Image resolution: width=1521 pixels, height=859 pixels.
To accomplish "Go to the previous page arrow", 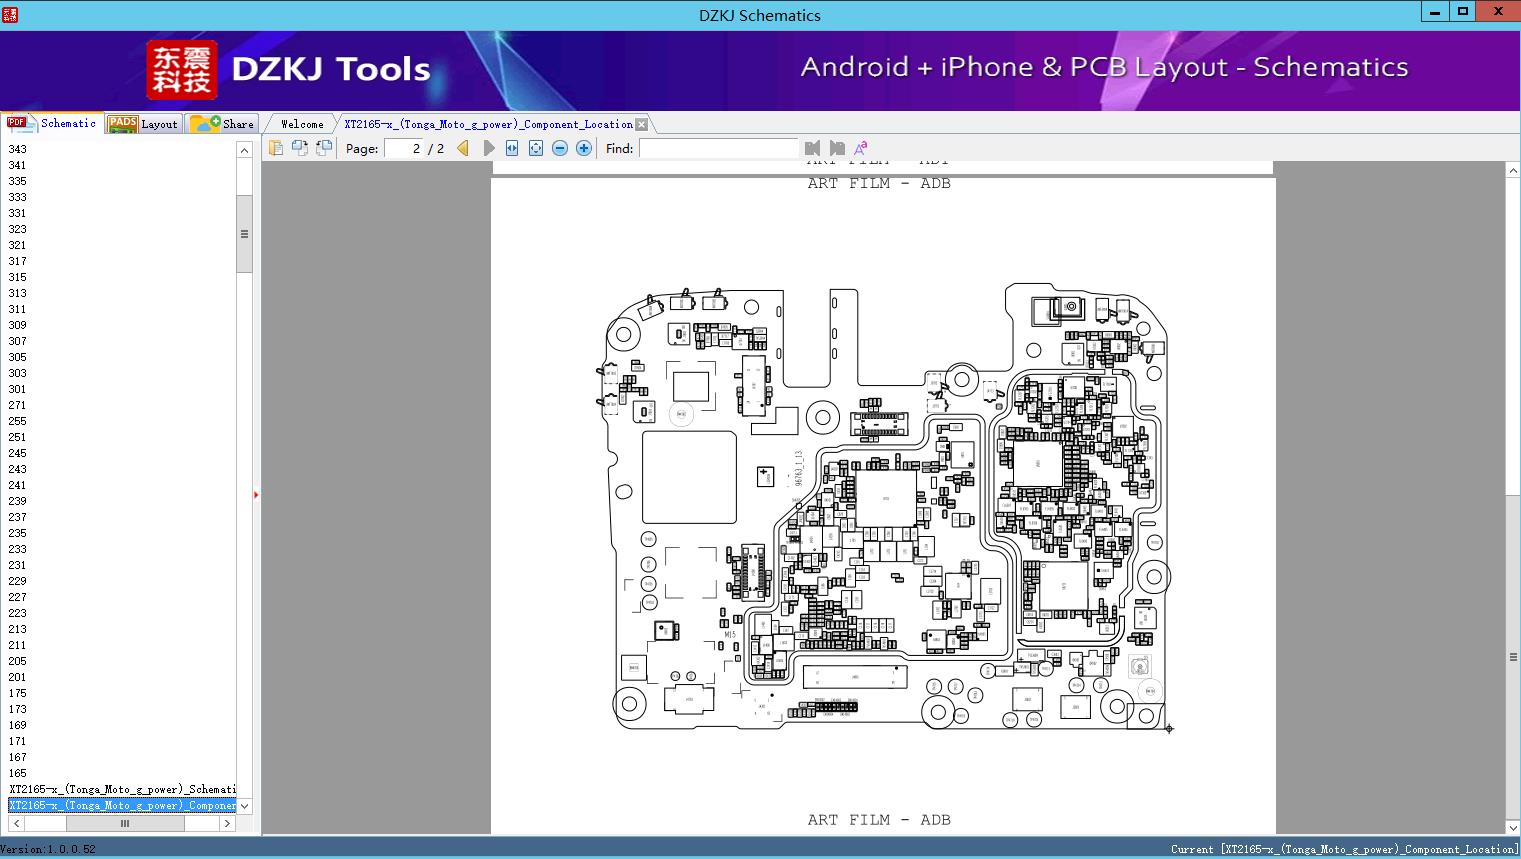I will (463, 148).
